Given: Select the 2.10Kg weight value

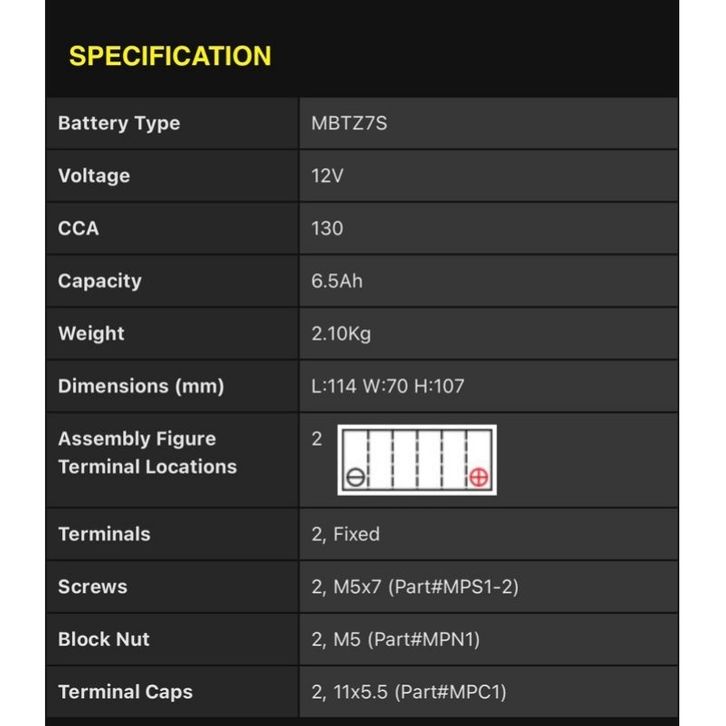Looking at the screenshot, I should tap(341, 333).
